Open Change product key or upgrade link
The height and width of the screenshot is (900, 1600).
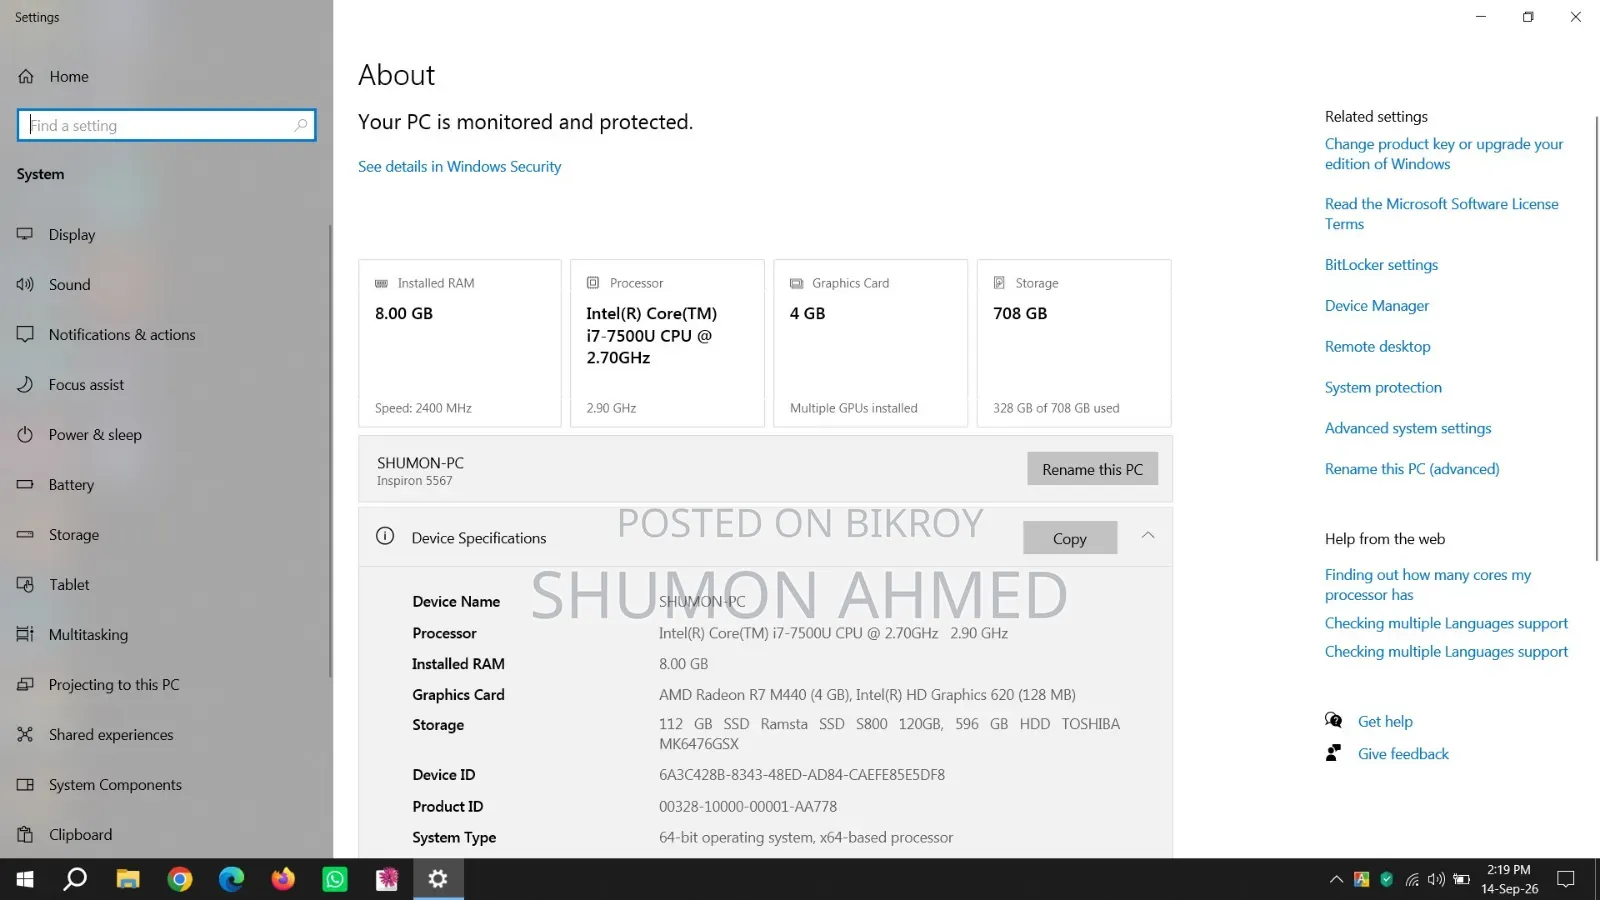point(1444,154)
